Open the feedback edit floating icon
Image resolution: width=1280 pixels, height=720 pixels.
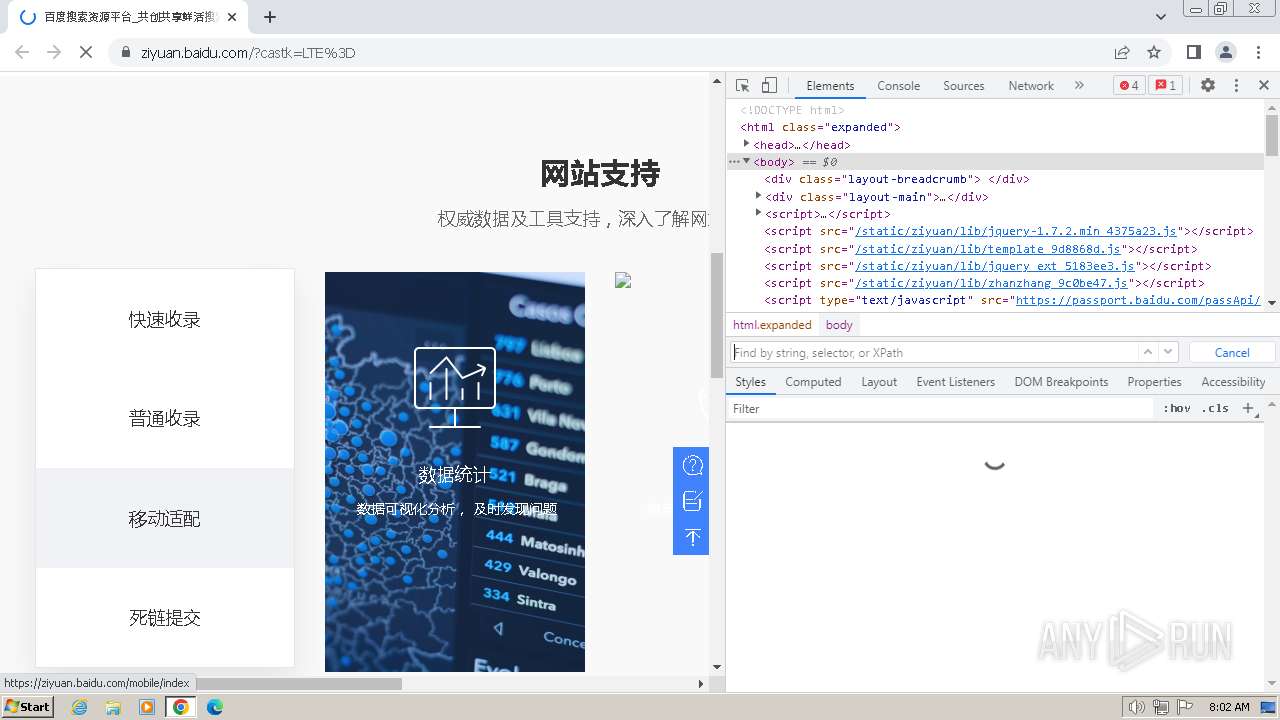point(692,501)
